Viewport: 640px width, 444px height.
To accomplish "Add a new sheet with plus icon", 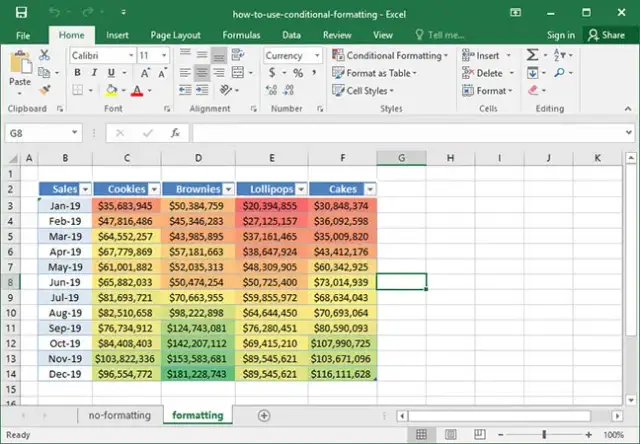I will tap(264, 415).
